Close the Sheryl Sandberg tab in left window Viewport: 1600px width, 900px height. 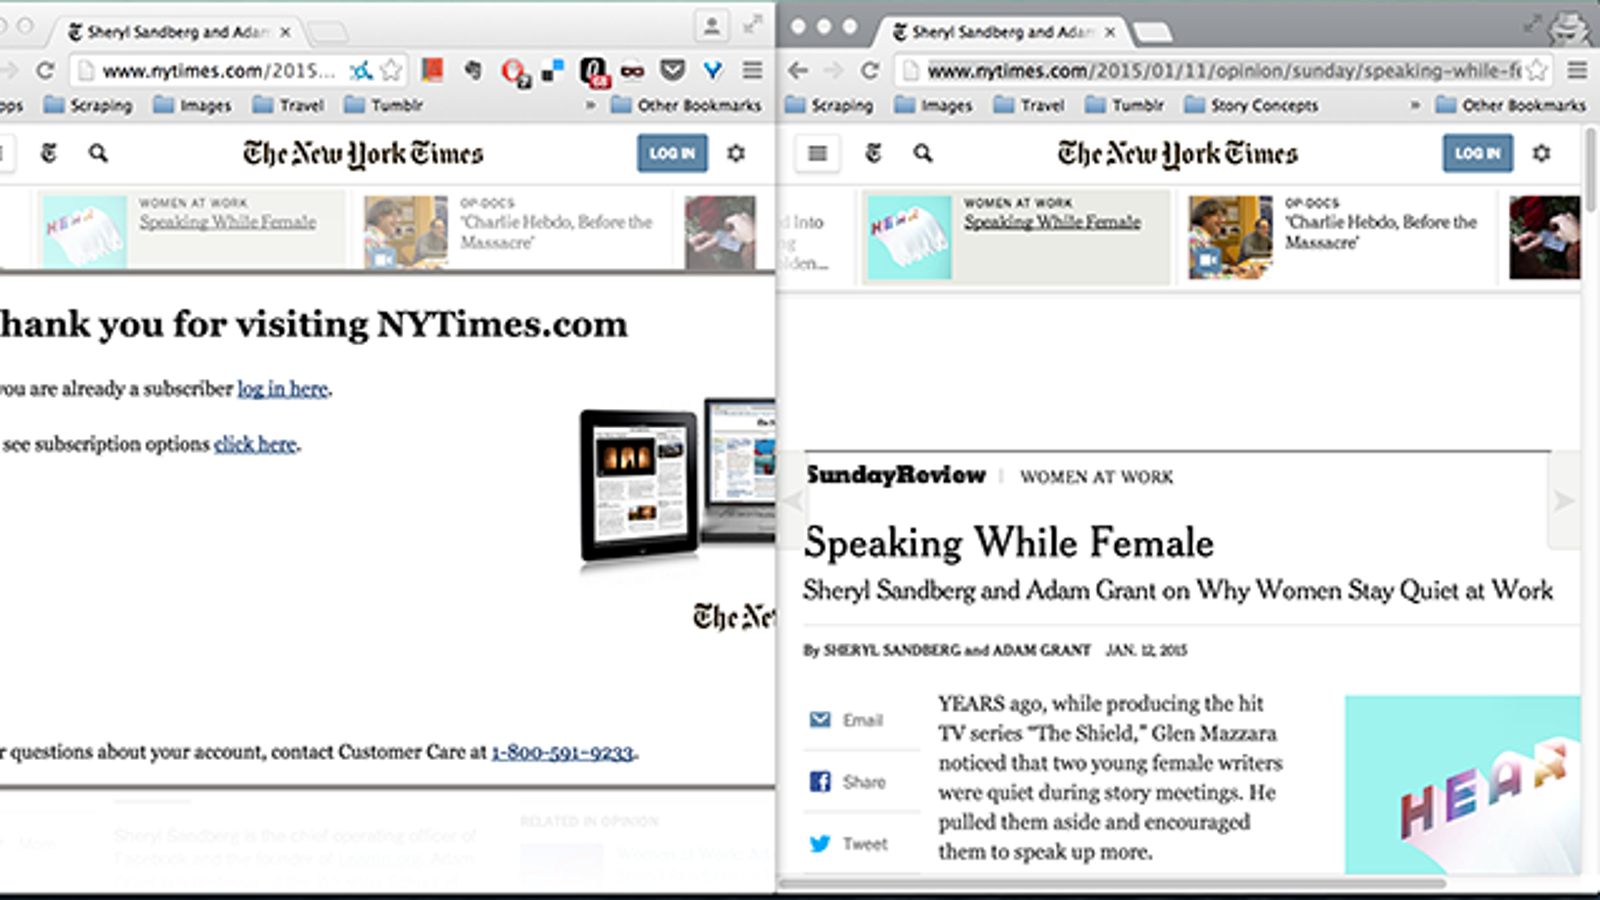pos(285,32)
